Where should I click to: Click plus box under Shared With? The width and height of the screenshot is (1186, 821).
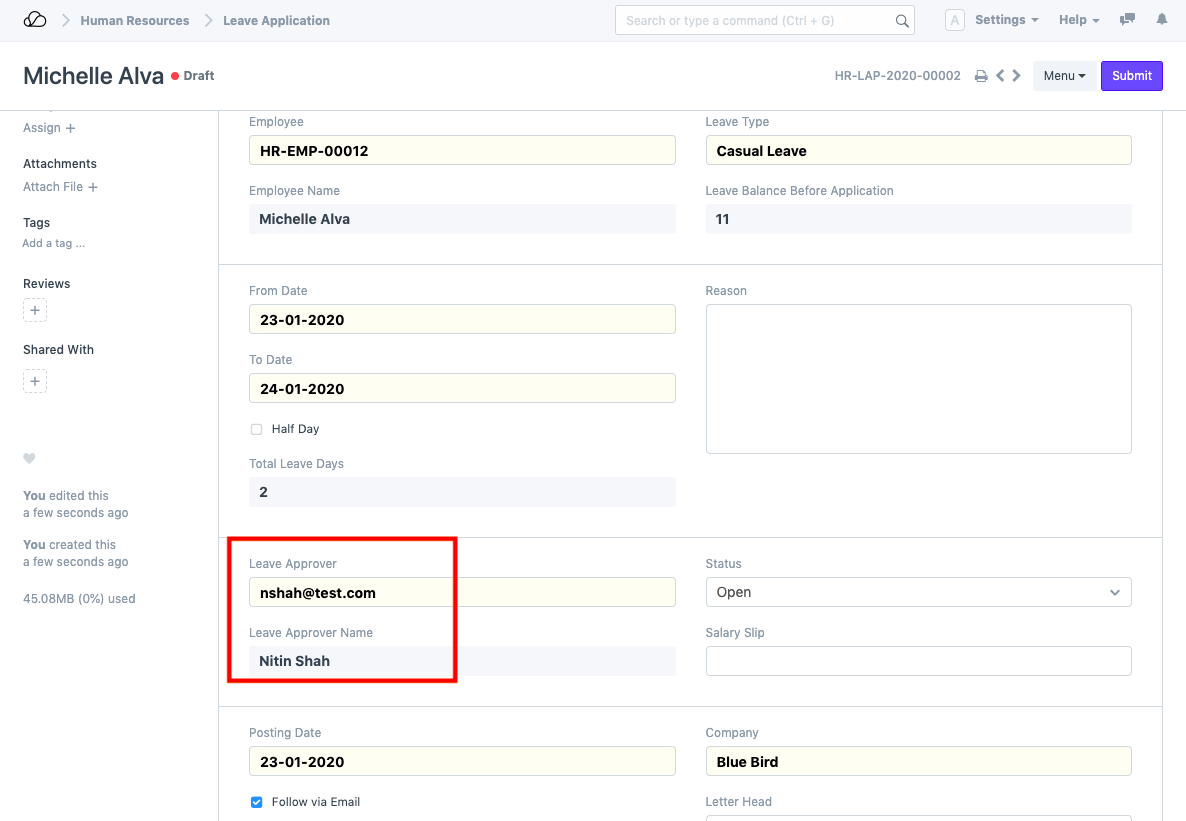point(35,381)
